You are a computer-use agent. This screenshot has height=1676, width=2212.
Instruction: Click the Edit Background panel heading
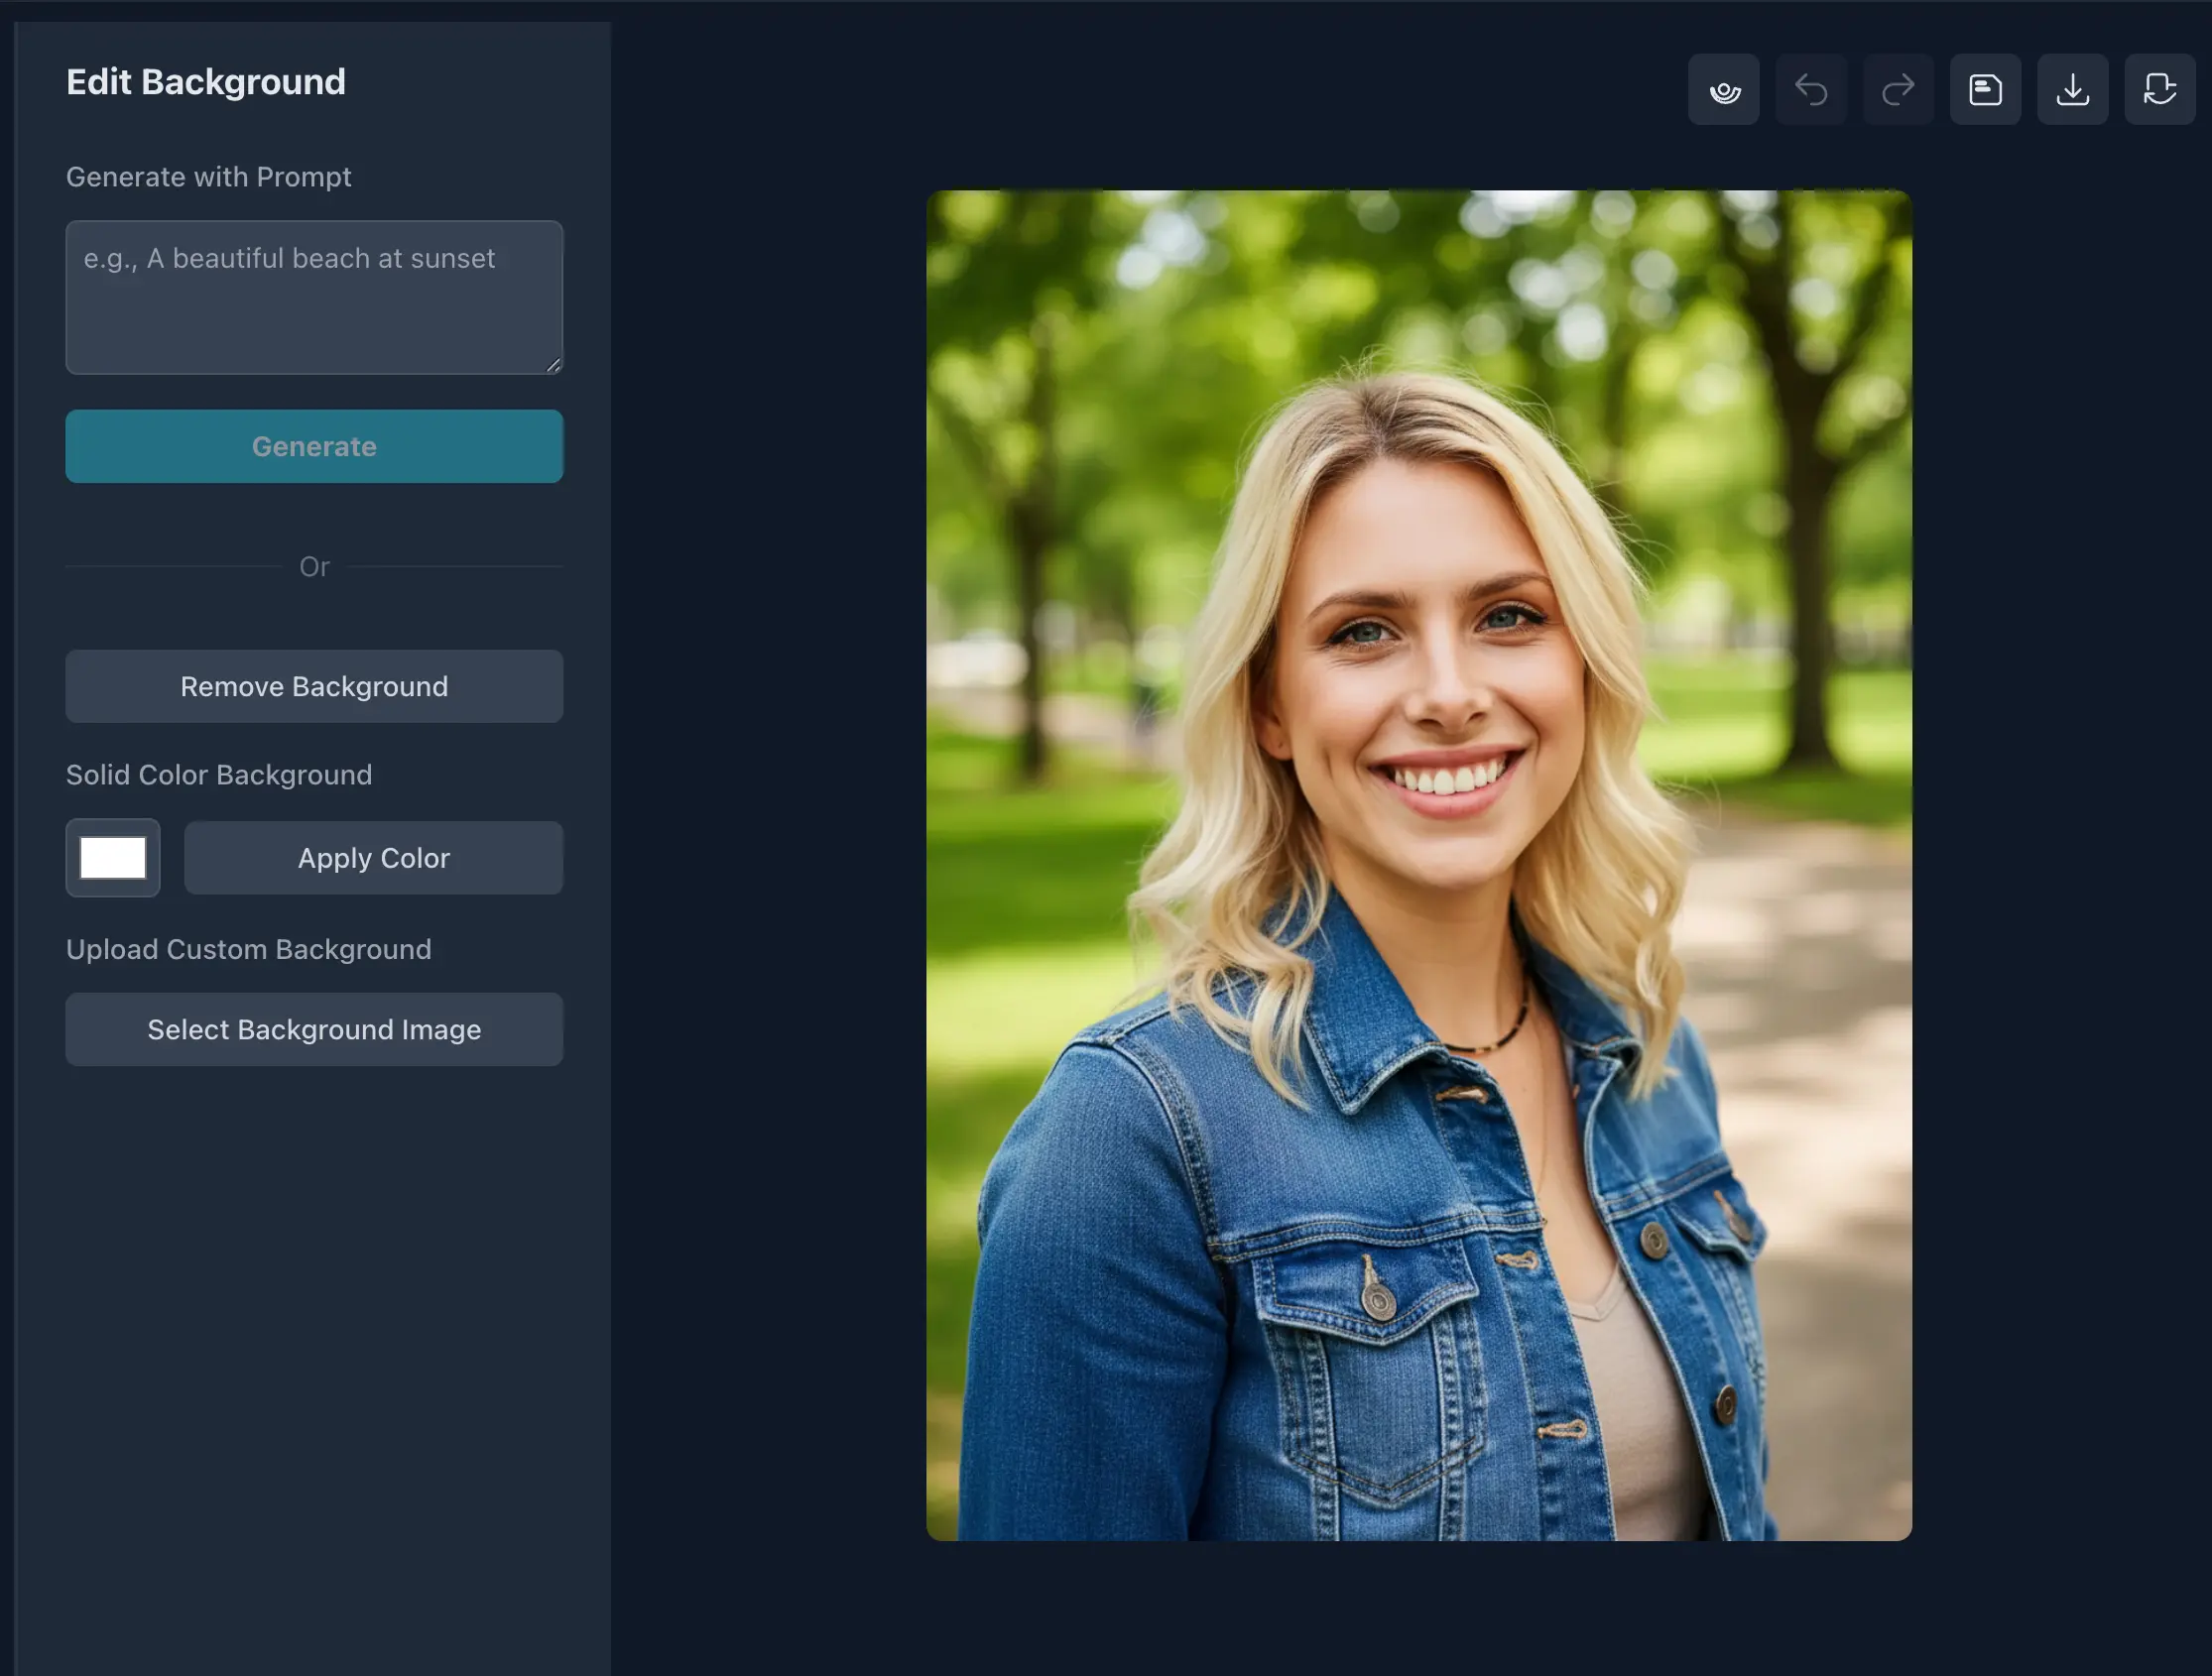[x=206, y=81]
